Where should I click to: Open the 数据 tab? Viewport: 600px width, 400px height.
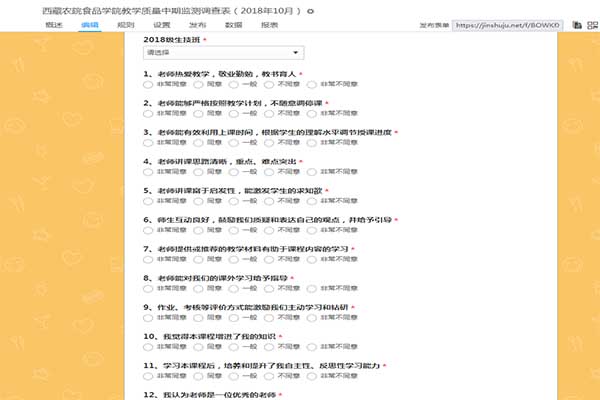(233, 24)
